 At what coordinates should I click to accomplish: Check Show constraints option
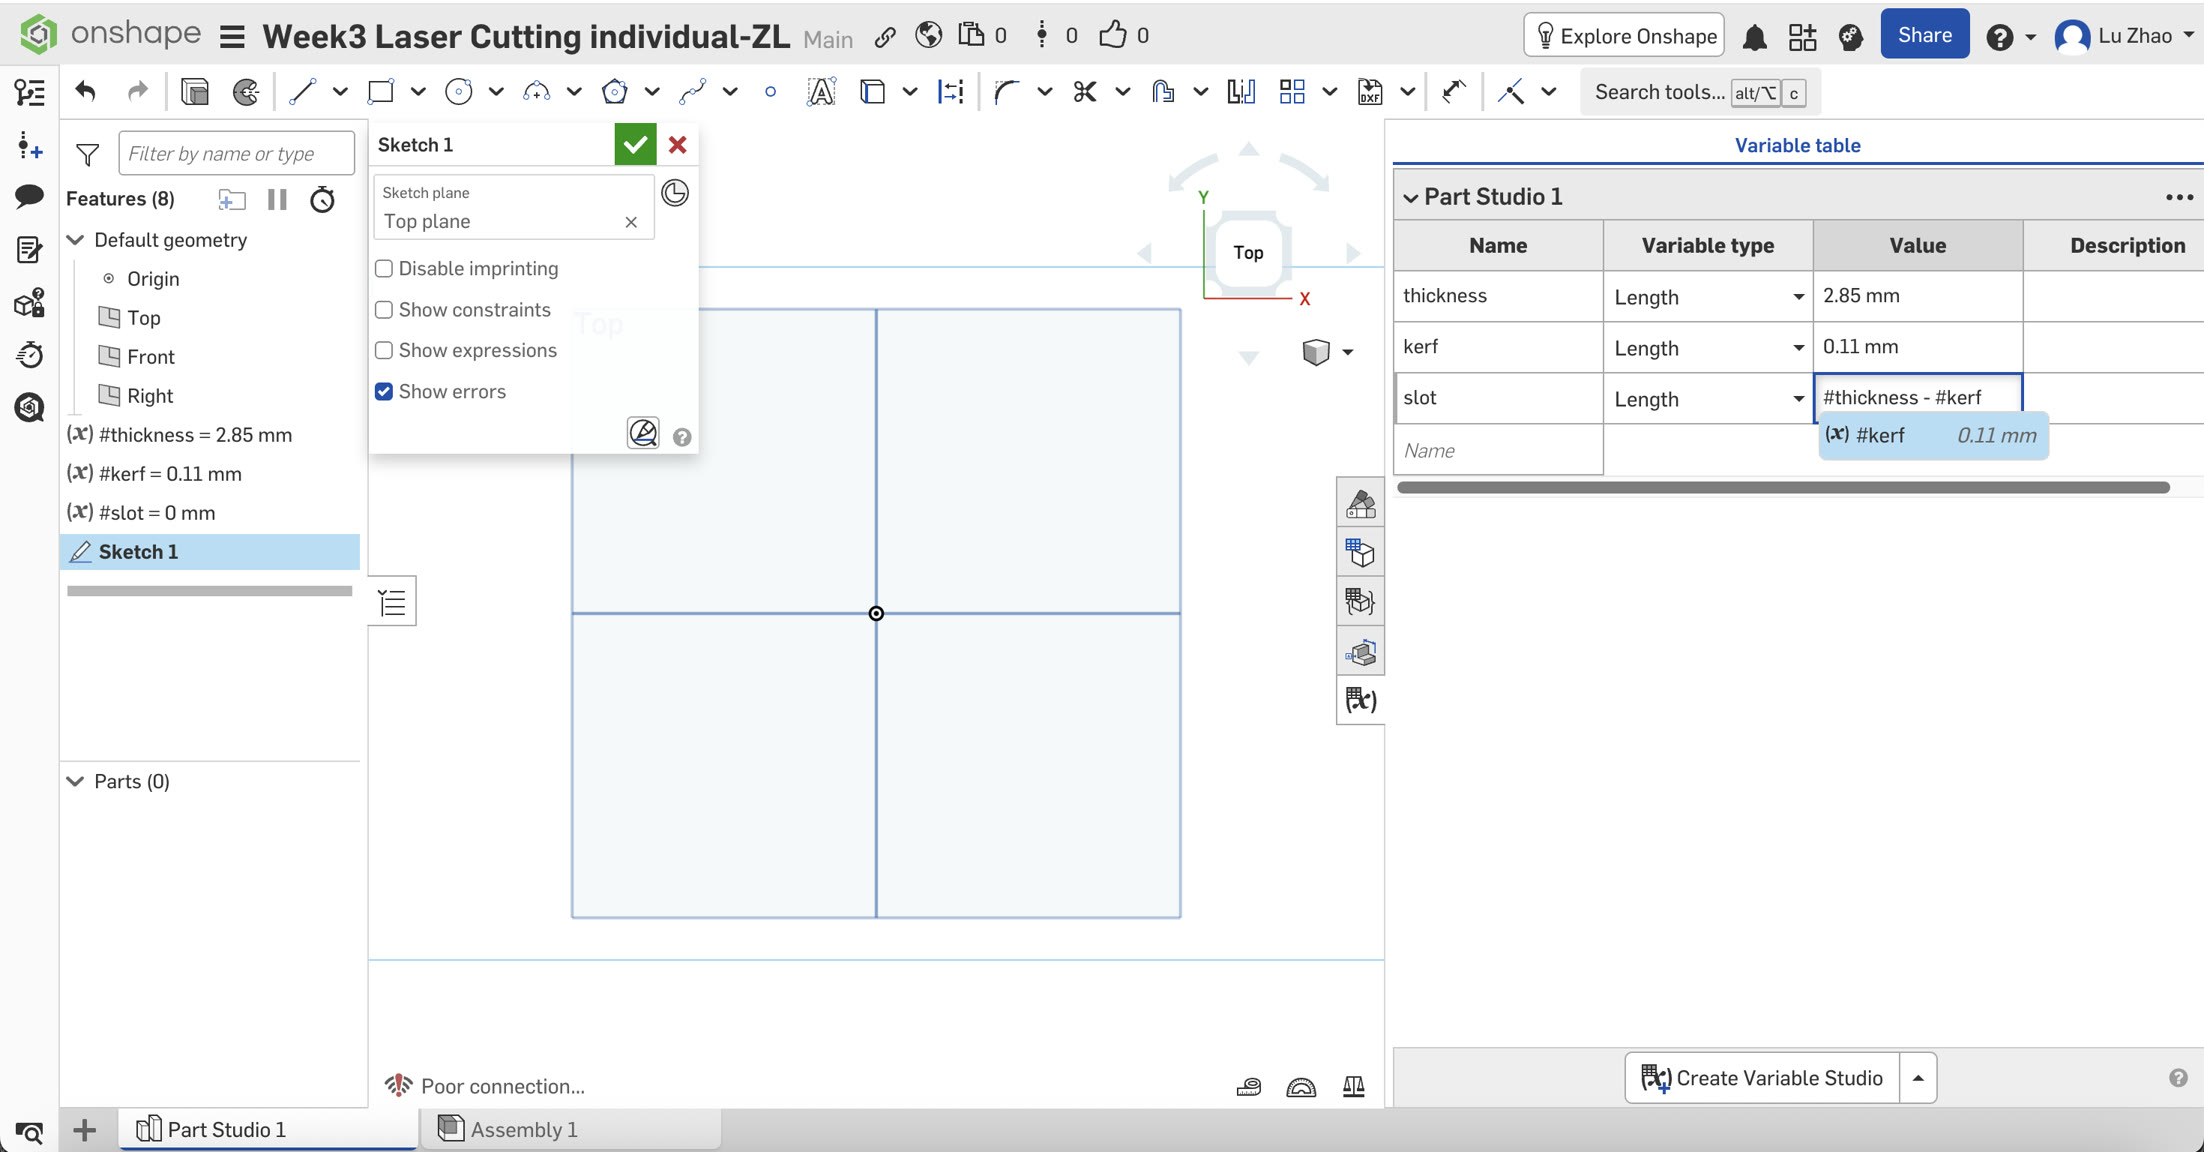tap(384, 310)
